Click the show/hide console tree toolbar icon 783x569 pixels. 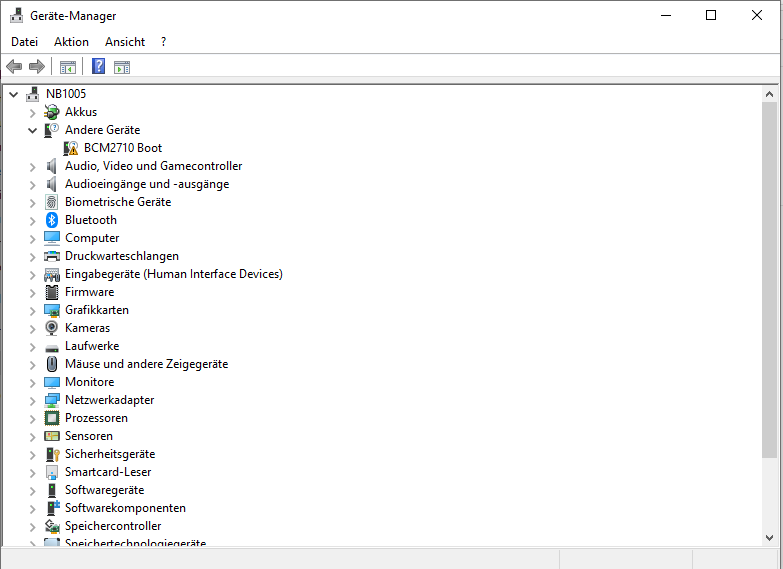(x=68, y=67)
